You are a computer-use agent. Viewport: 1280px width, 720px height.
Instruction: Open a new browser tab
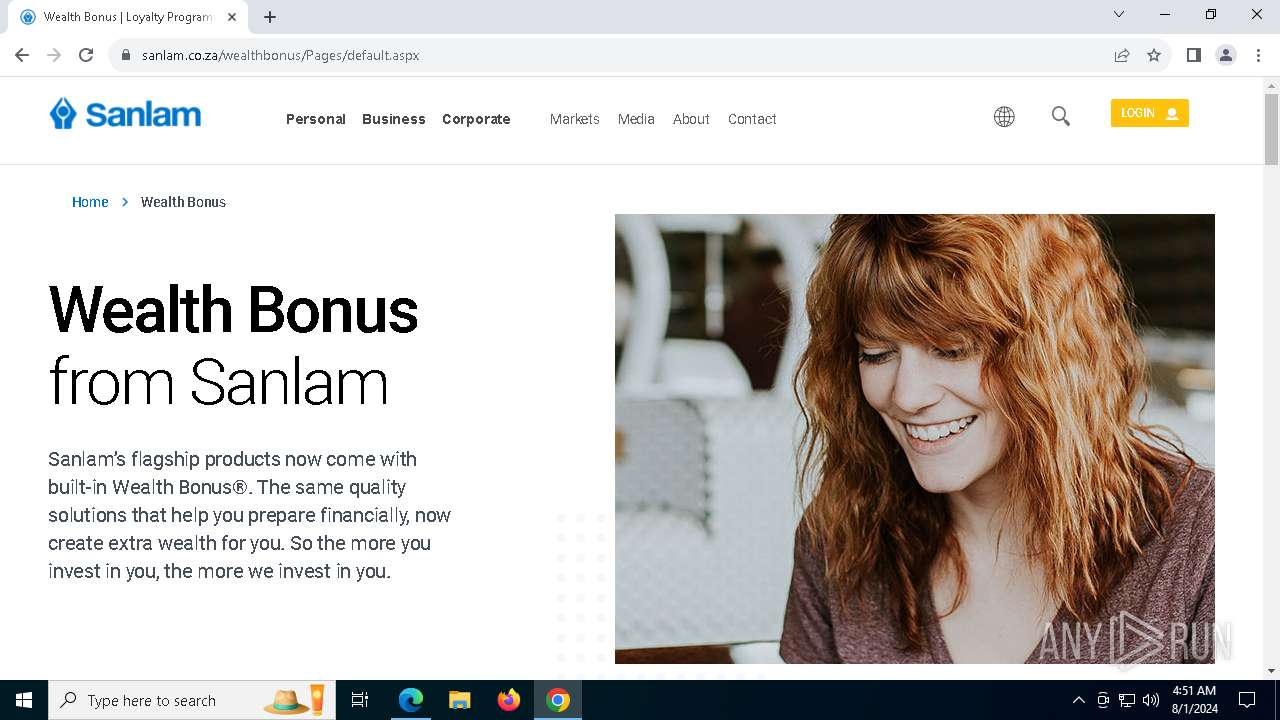pos(270,17)
